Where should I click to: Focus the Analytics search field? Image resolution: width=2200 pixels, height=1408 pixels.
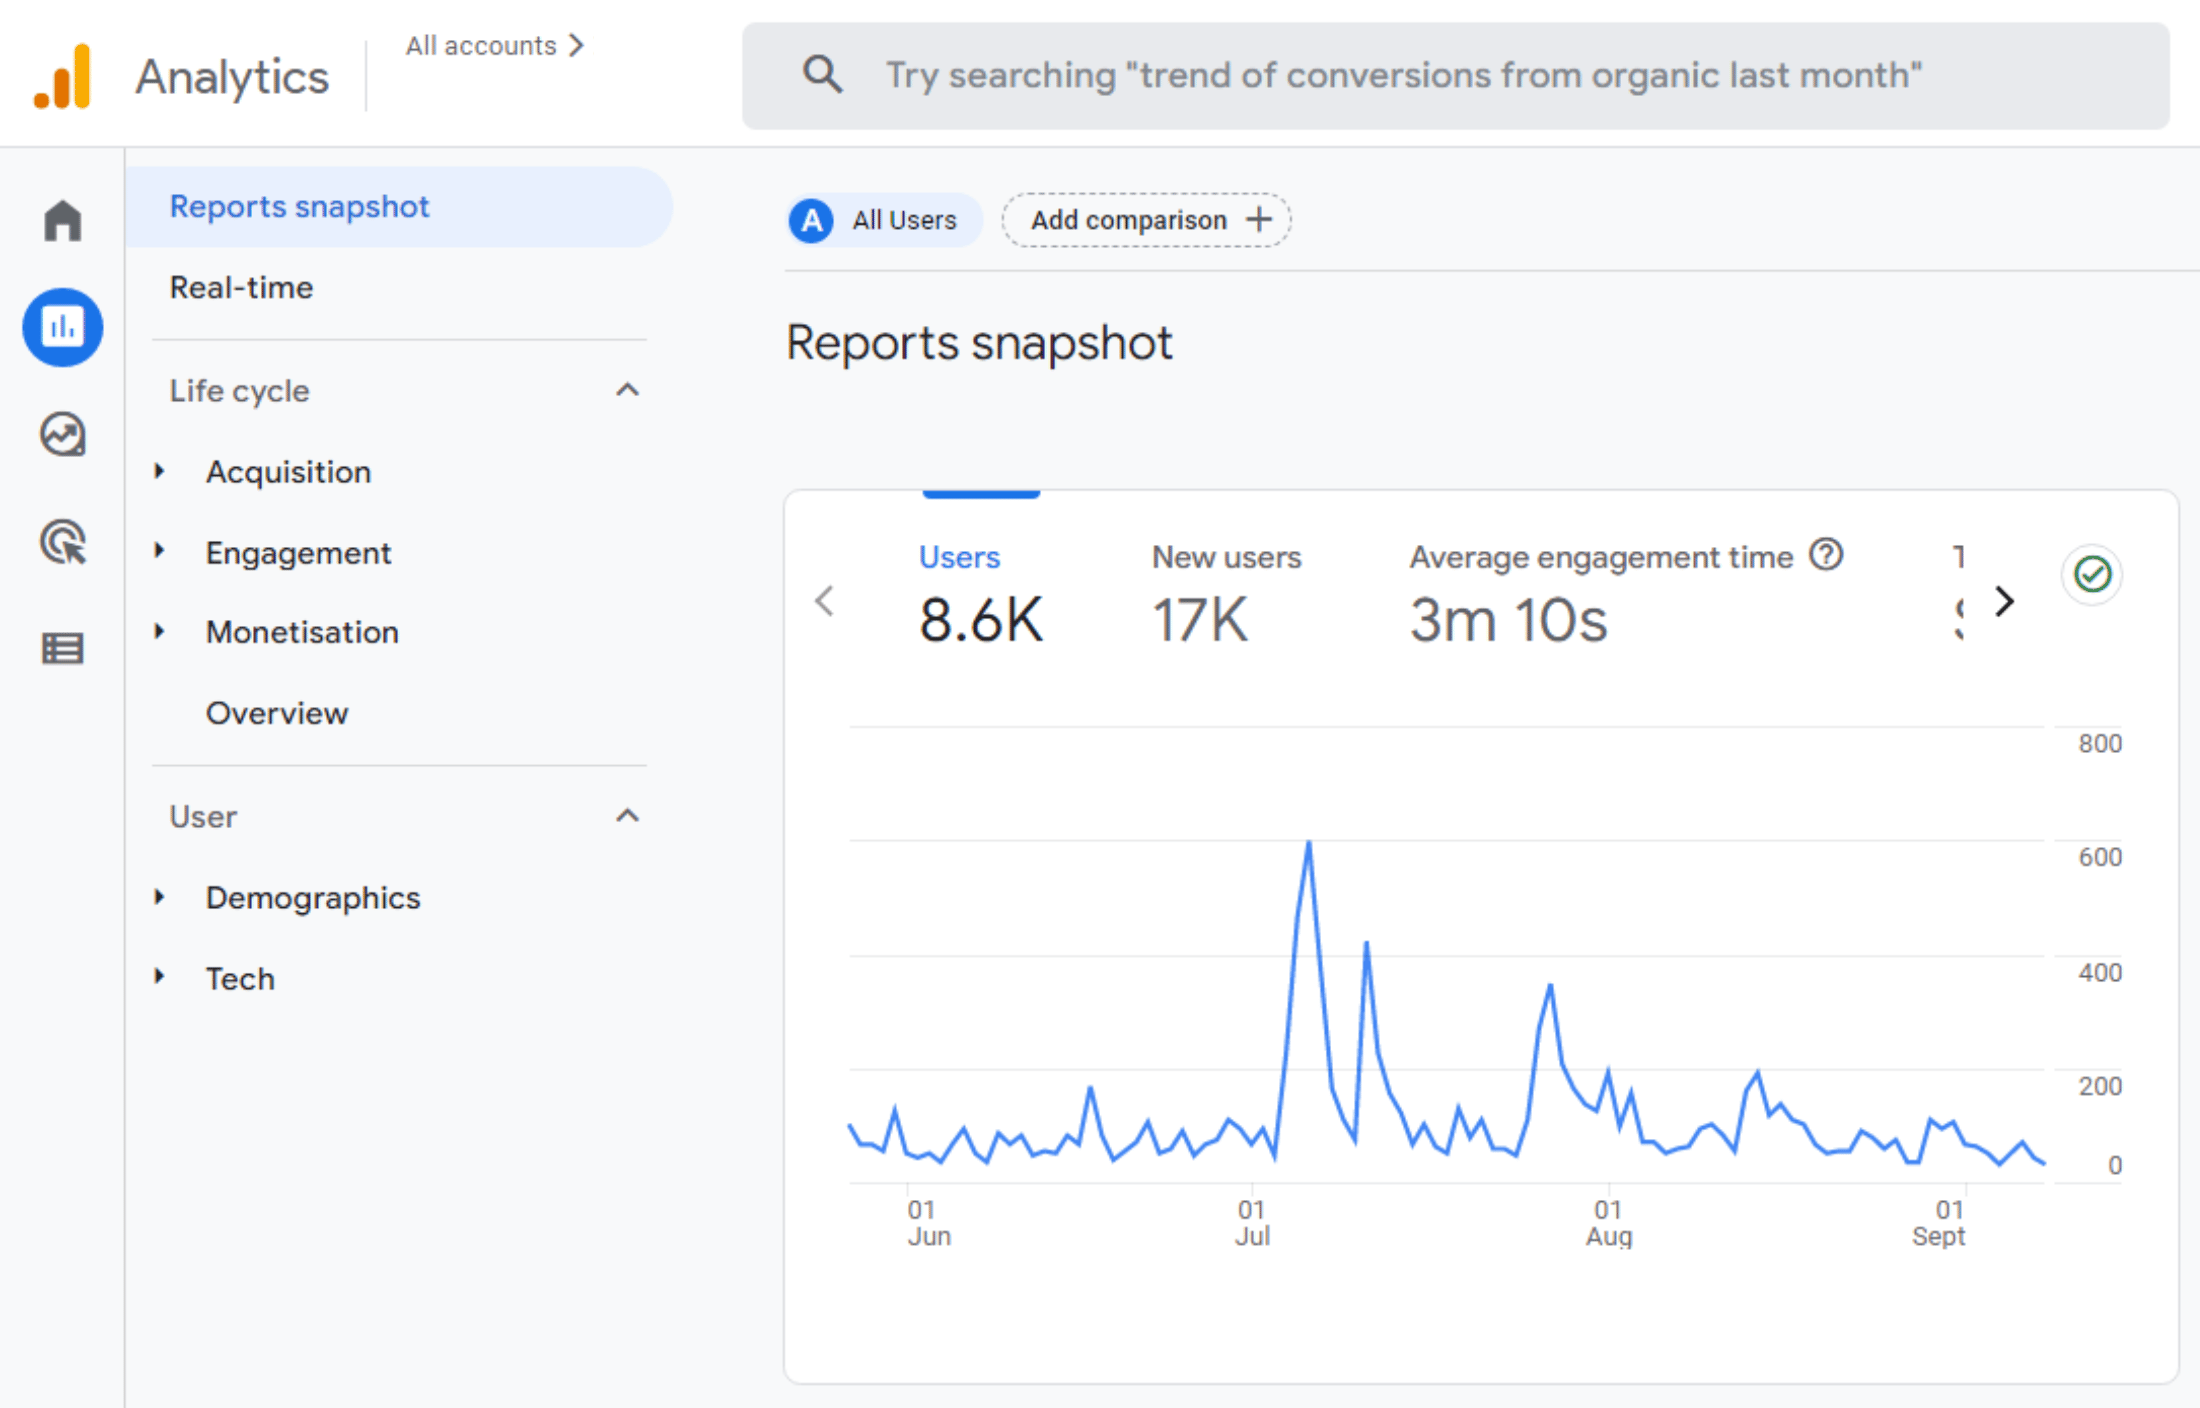pos(1455,76)
